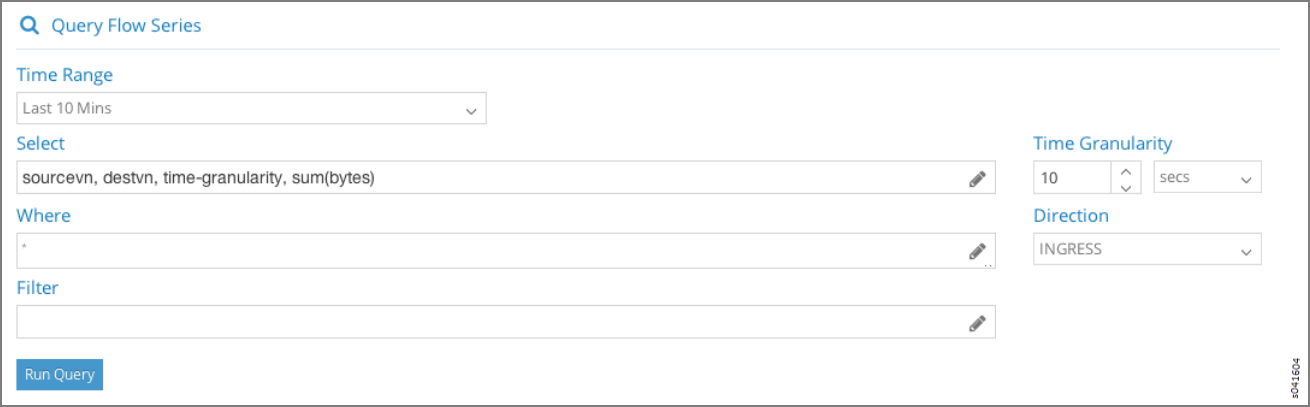Click the pencil edit icon in Select field

(977, 179)
